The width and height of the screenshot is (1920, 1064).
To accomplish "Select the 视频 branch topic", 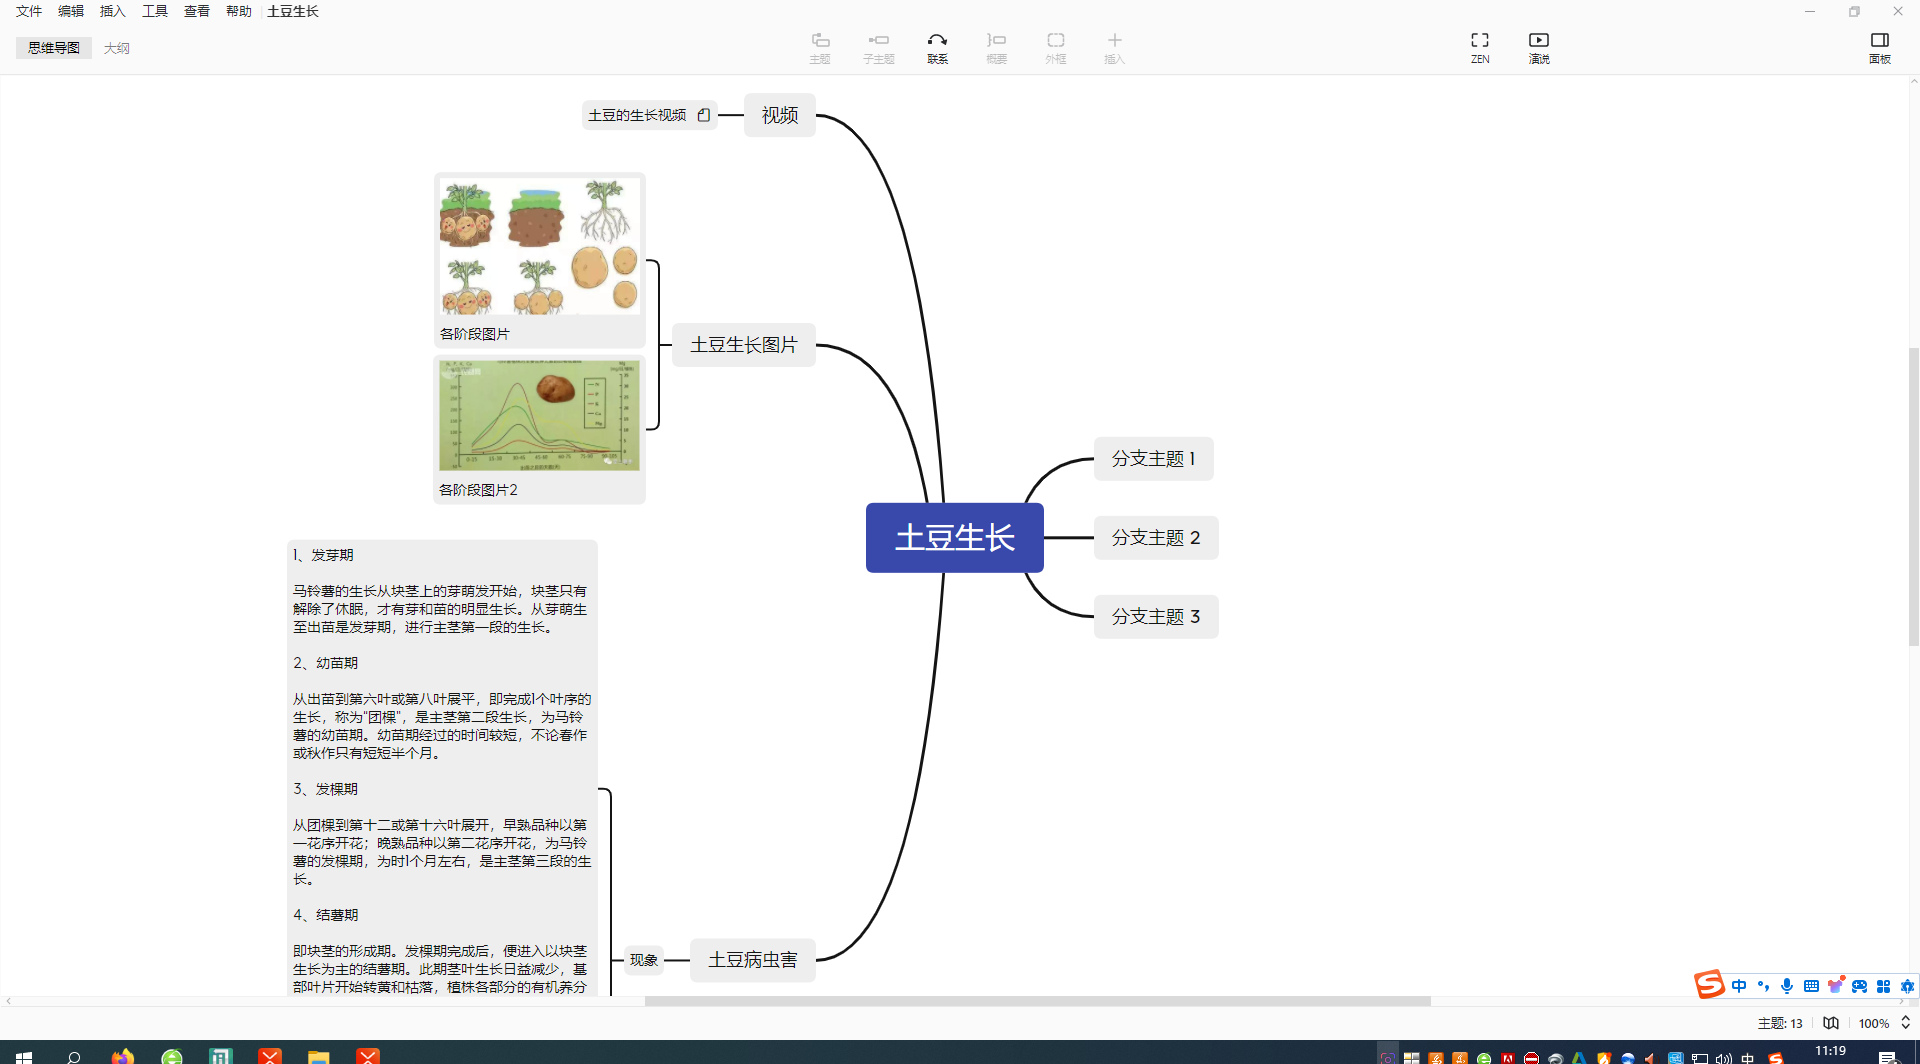I will (780, 115).
